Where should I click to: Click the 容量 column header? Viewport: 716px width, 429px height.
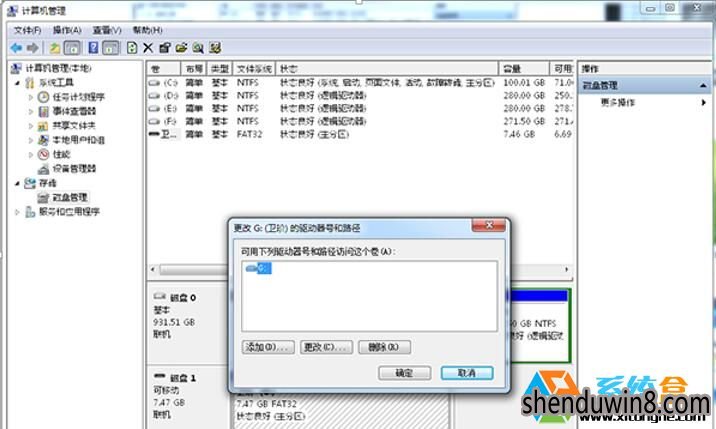[524, 69]
